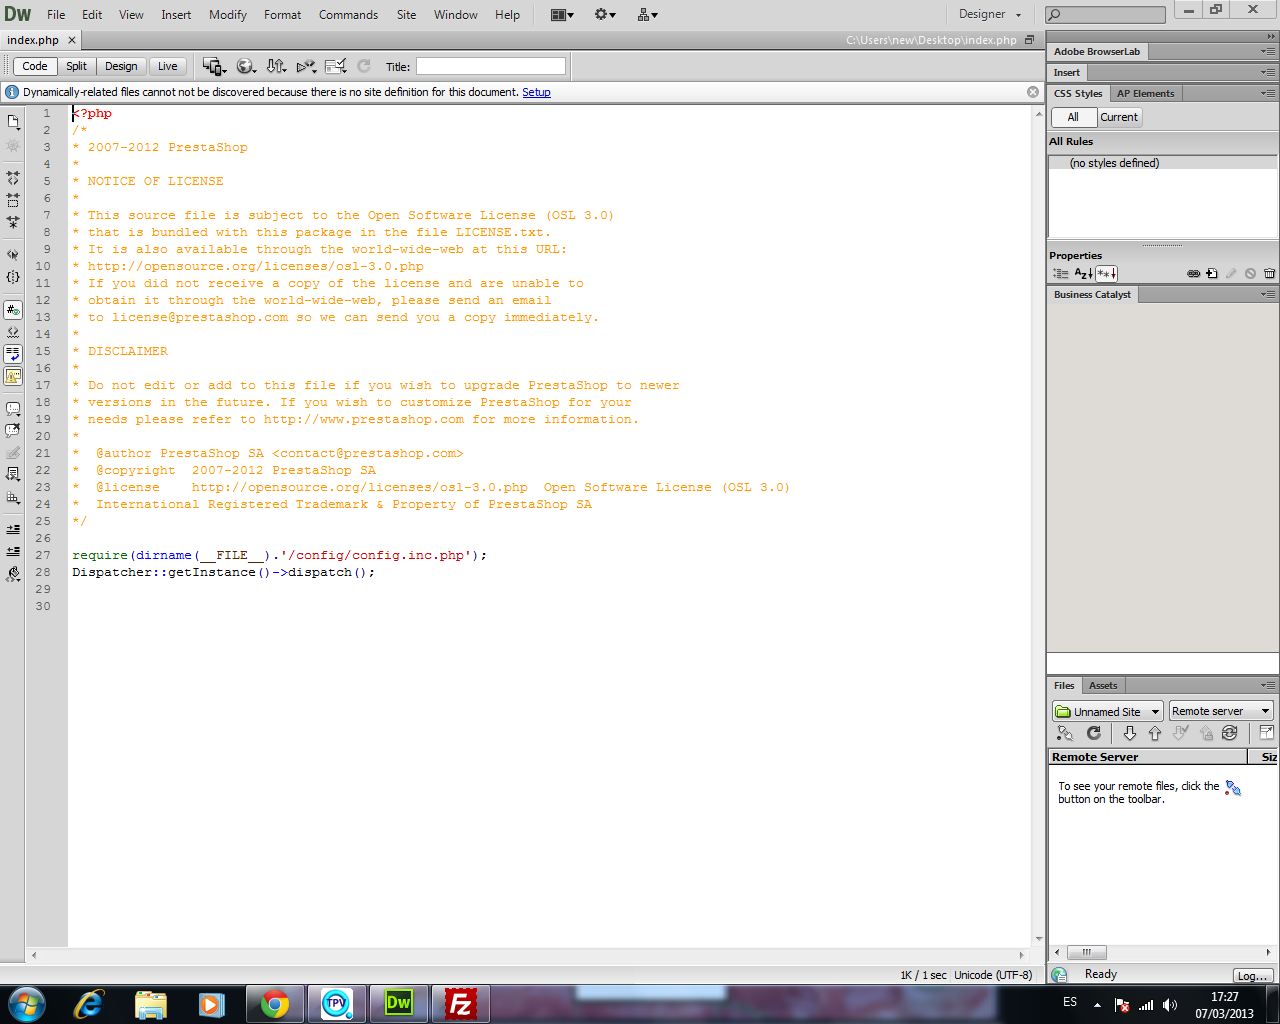Toggle Word Wrap in the coding toolbar

(x=13, y=354)
